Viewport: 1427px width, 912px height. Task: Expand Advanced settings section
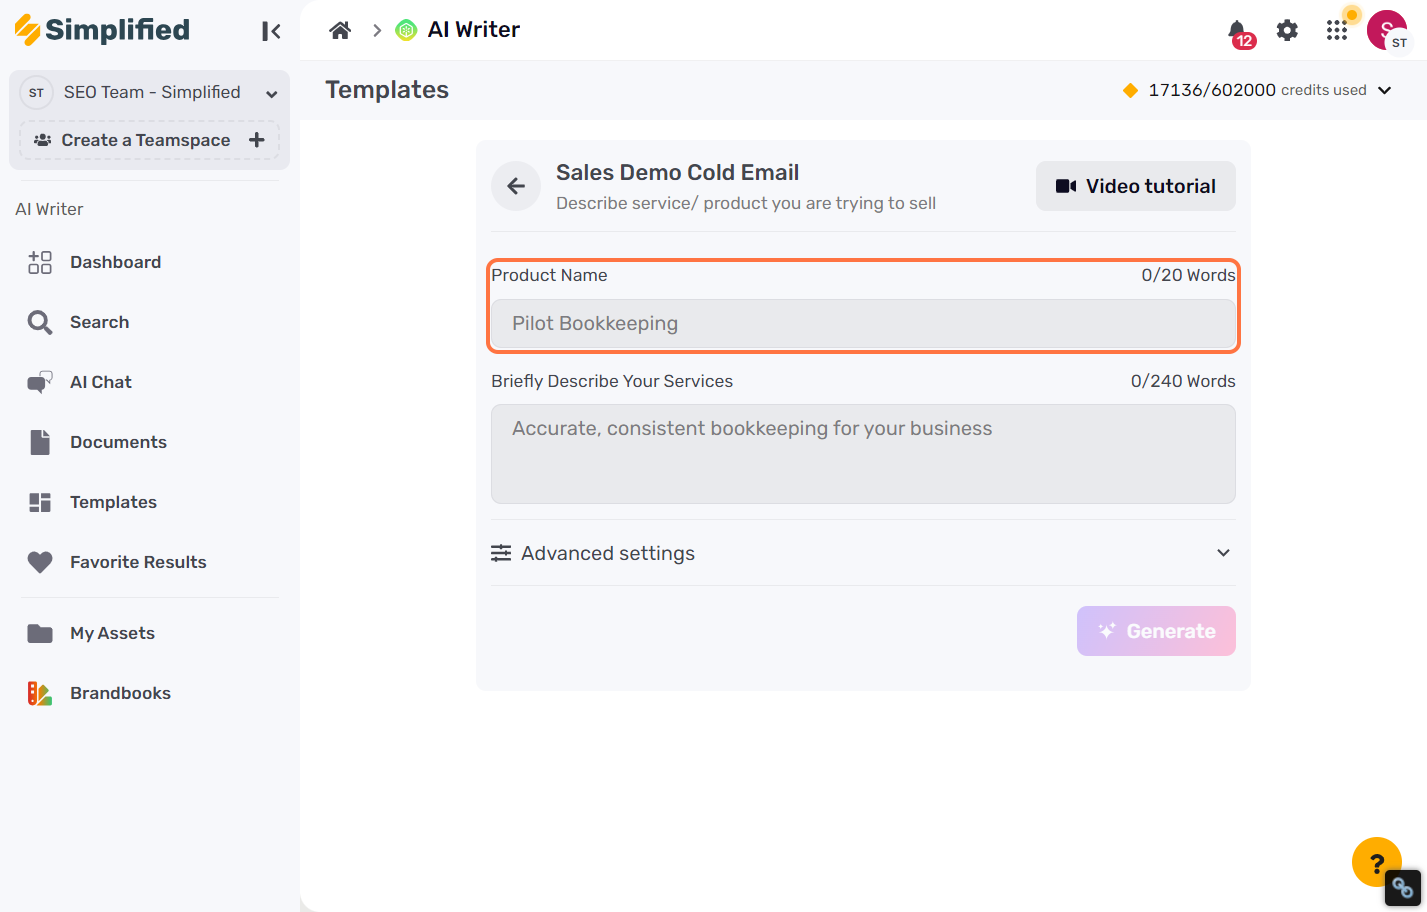pos(863,553)
